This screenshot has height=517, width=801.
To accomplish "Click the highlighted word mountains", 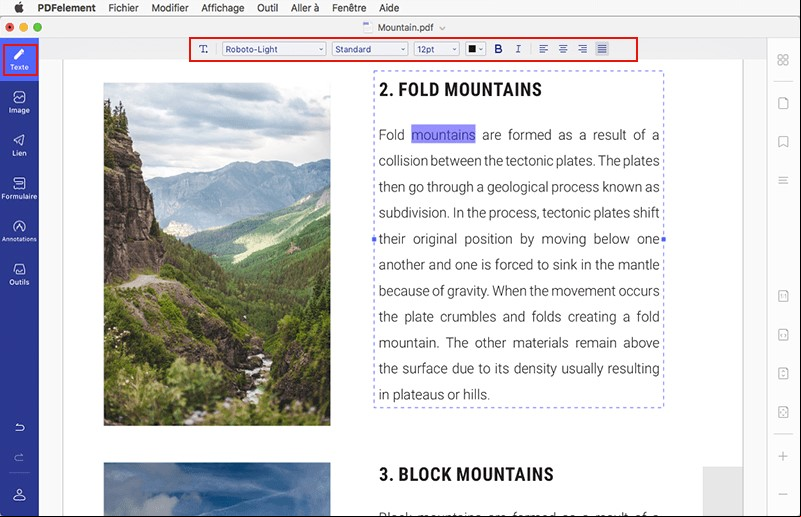I will pos(443,134).
